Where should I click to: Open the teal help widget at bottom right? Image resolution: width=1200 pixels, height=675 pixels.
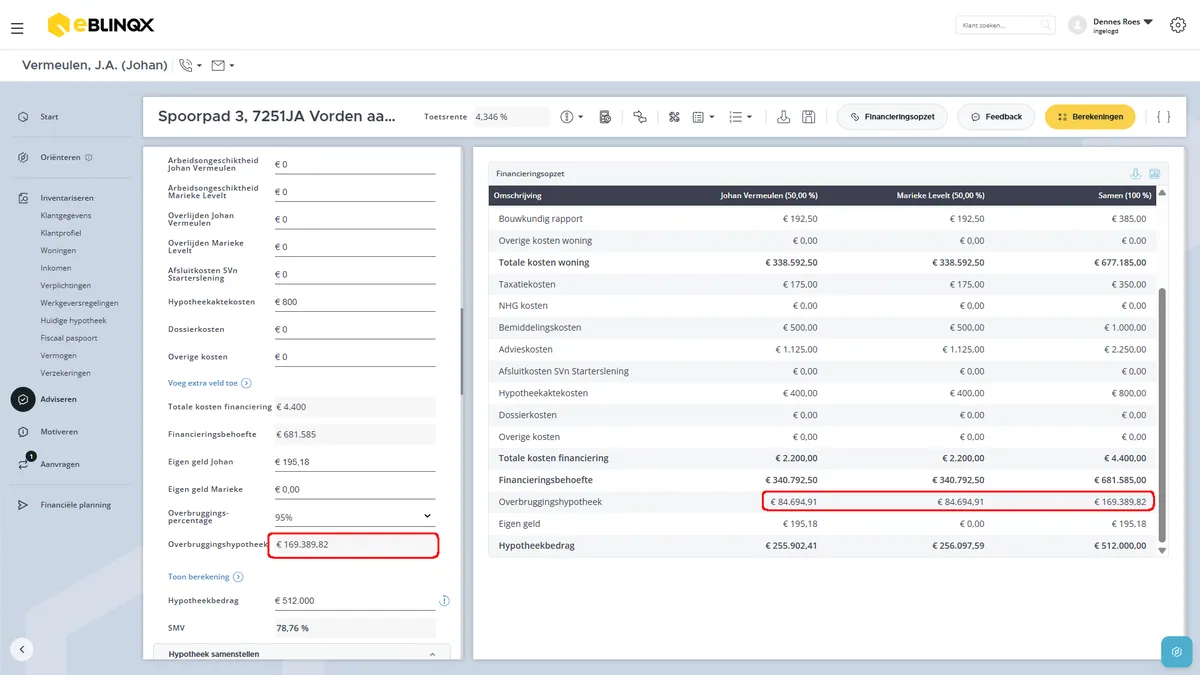pos(1176,651)
